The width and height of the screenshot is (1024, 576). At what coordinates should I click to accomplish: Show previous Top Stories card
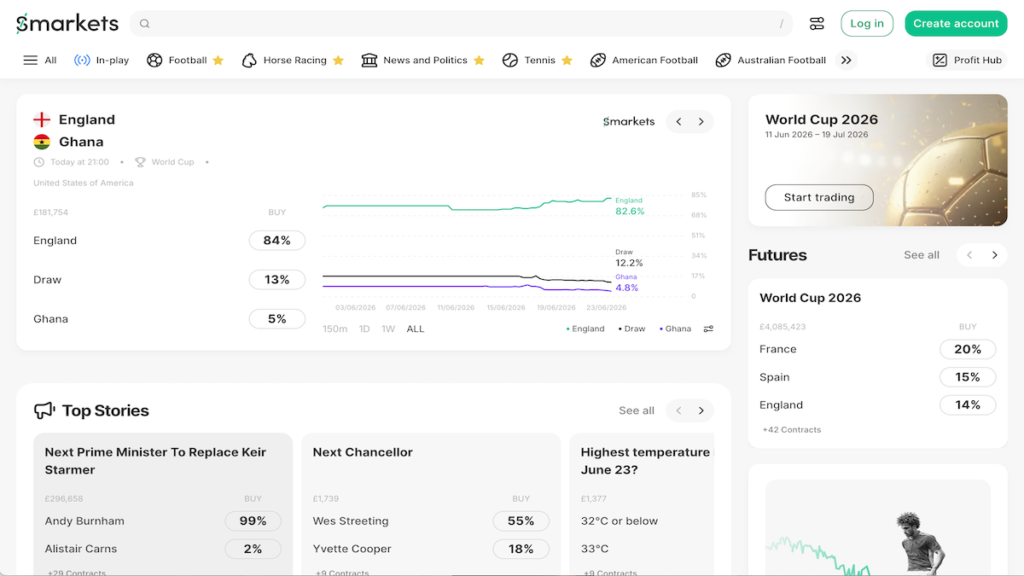679,411
